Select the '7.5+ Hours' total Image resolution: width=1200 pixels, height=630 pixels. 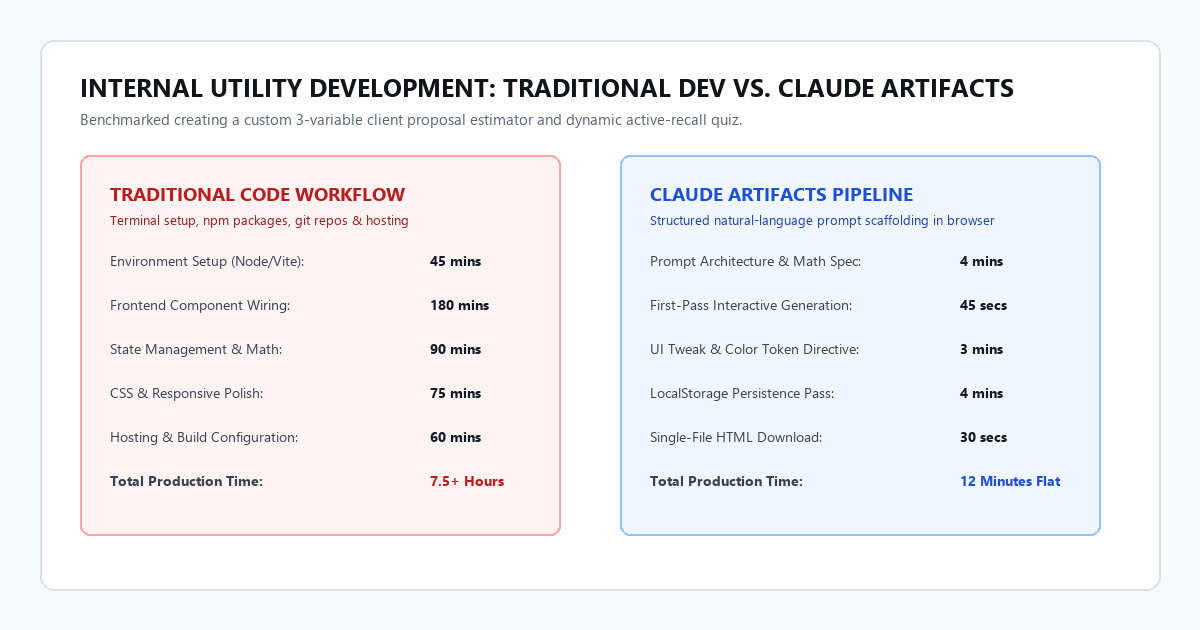point(467,481)
